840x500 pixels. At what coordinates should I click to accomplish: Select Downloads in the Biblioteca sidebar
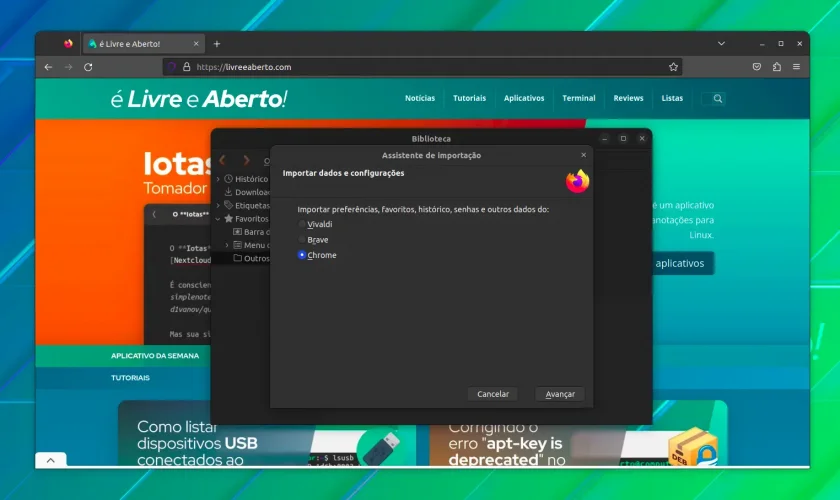248,192
